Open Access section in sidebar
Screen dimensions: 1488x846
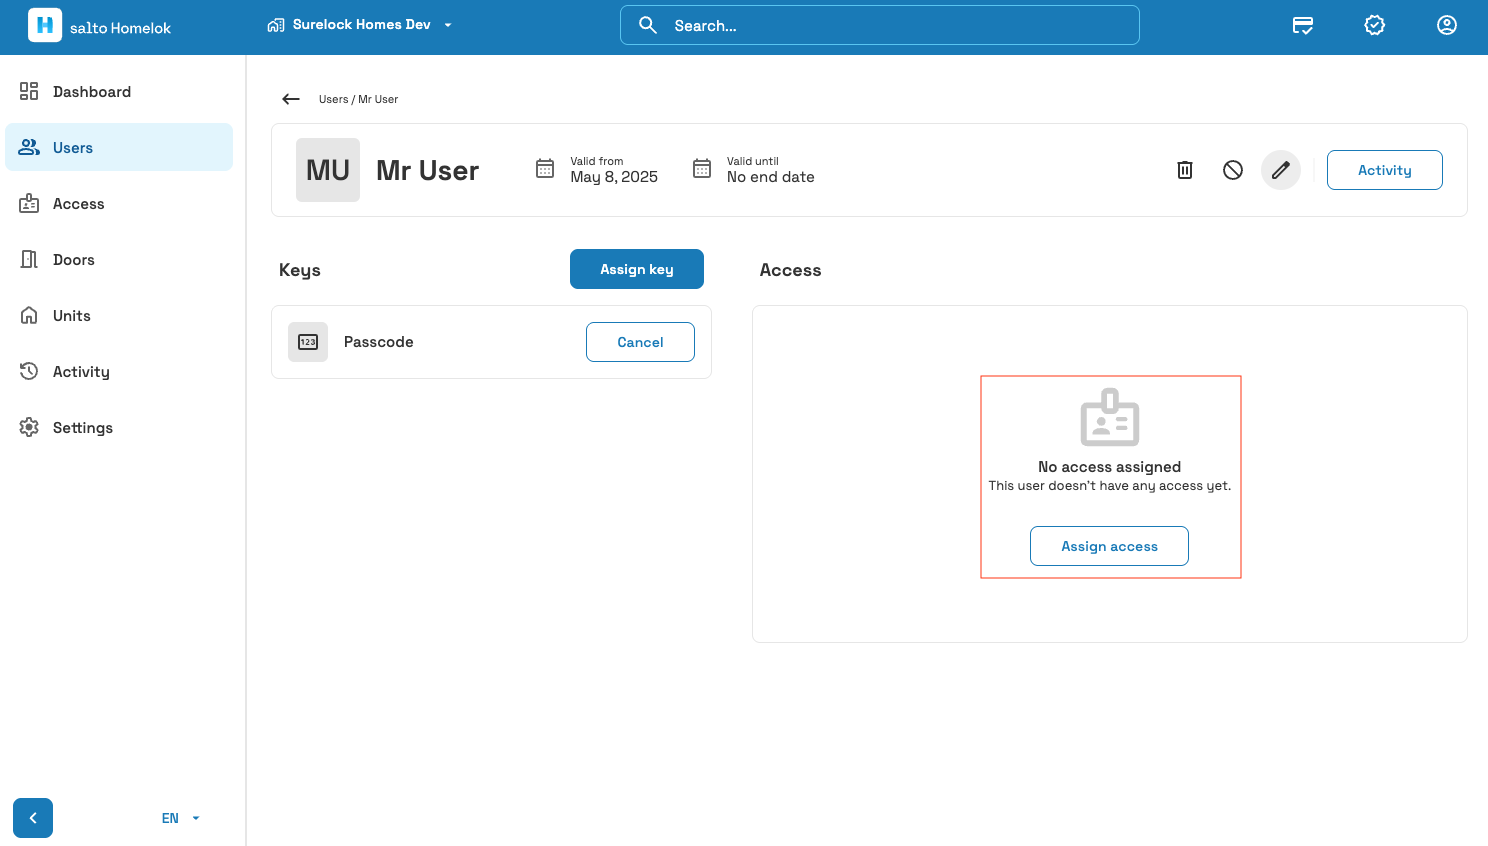[x=119, y=203]
